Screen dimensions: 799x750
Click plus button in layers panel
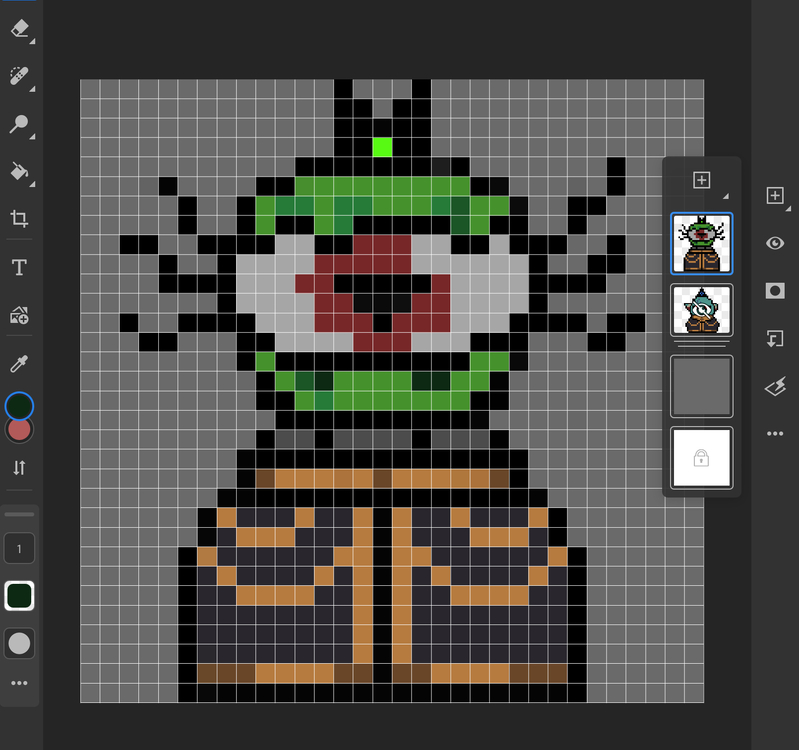coord(702,180)
